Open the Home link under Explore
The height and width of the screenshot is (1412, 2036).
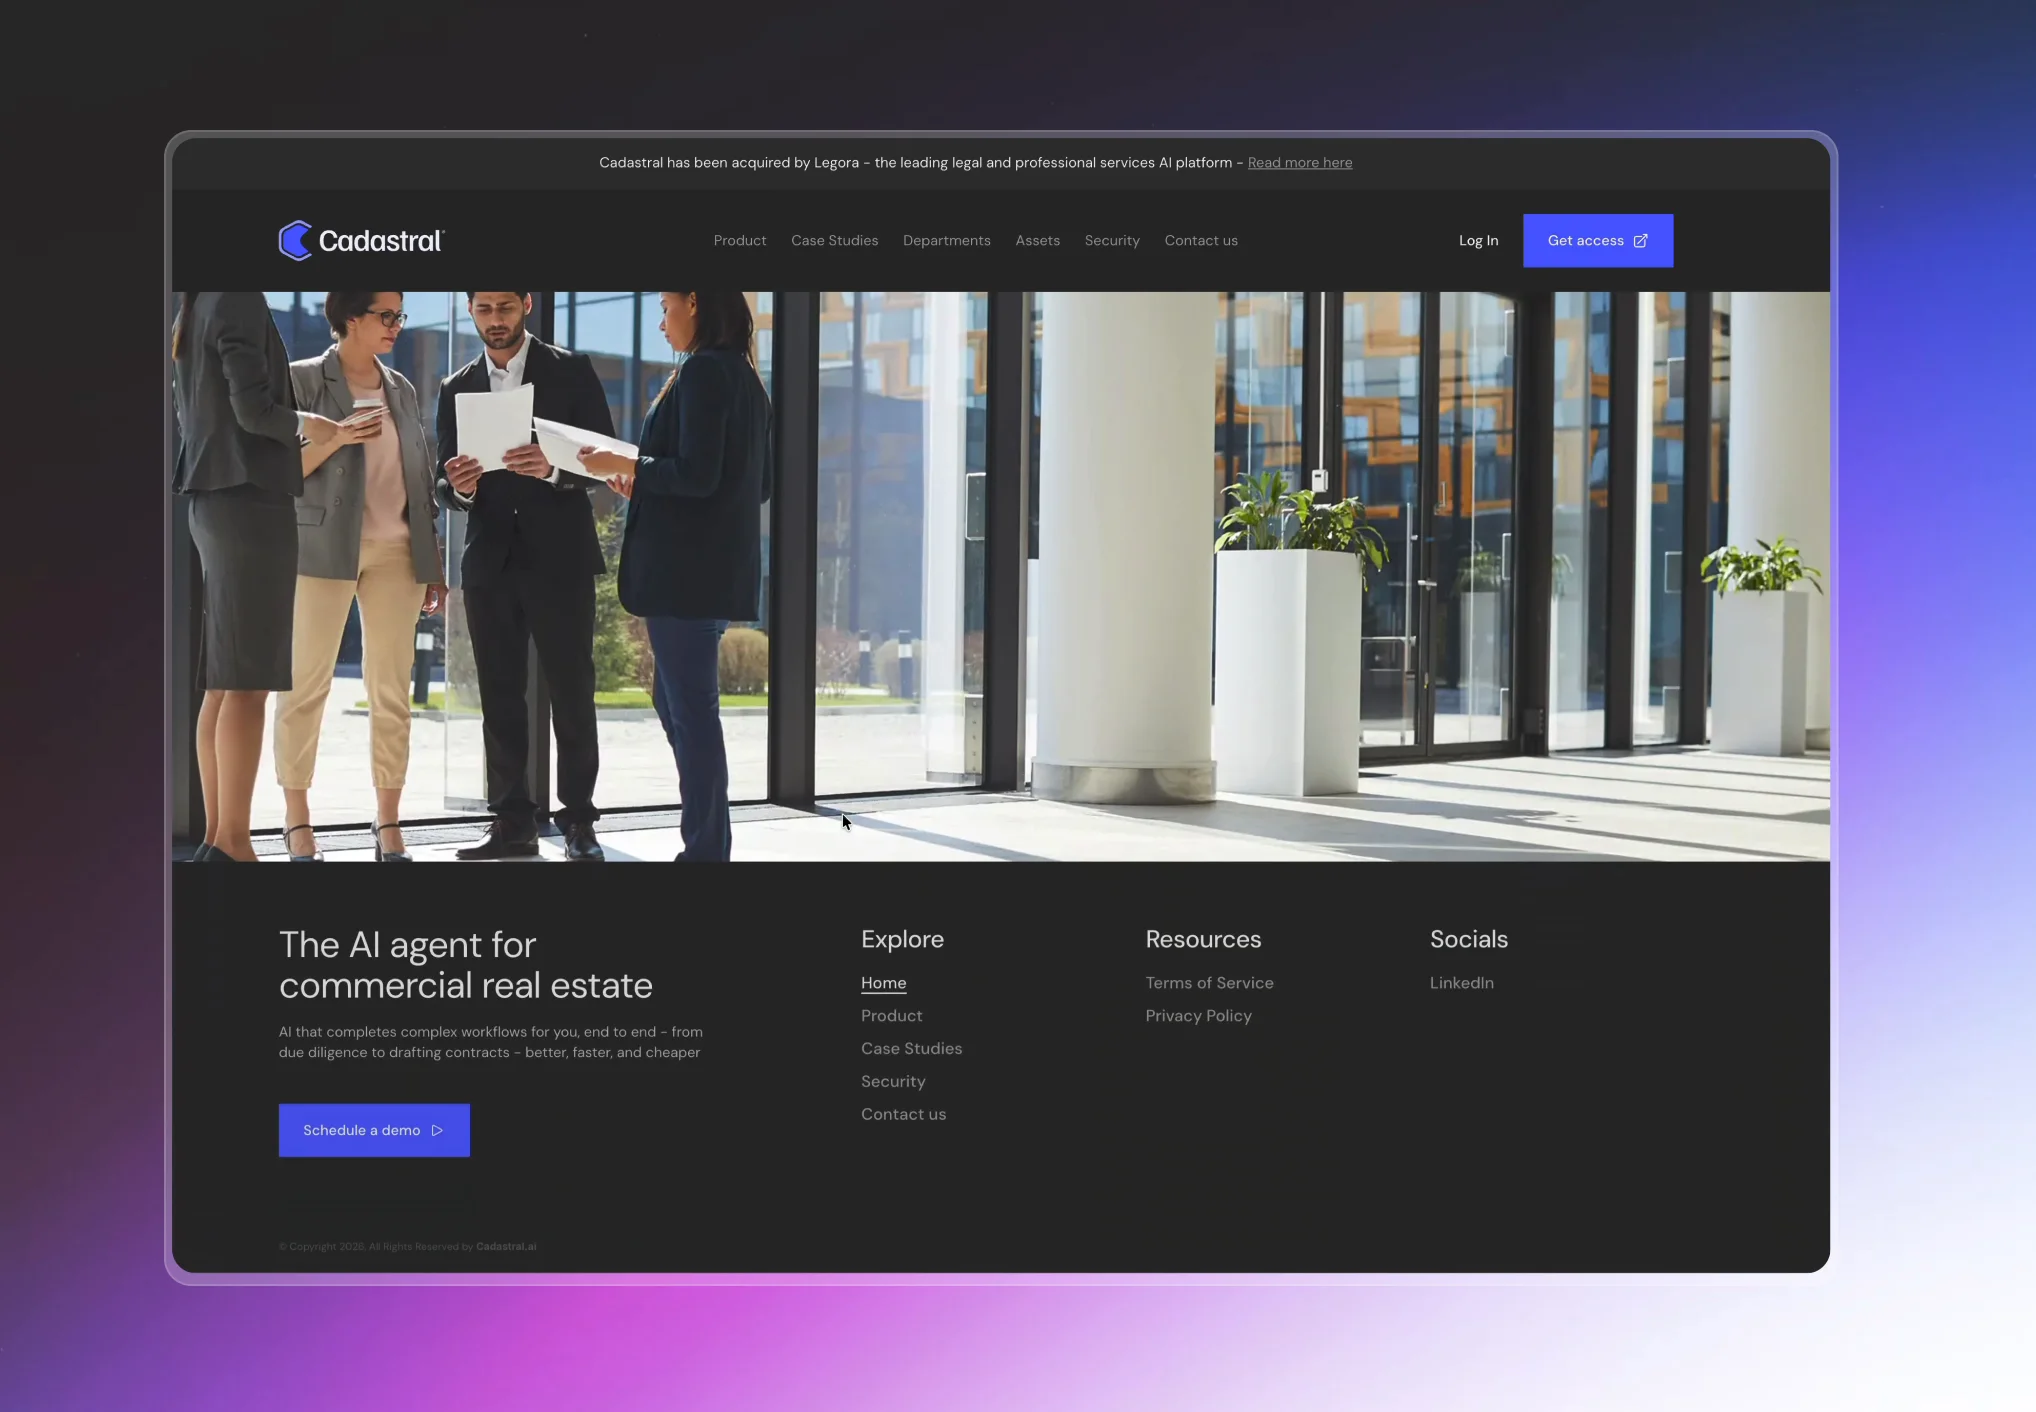click(x=884, y=983)
